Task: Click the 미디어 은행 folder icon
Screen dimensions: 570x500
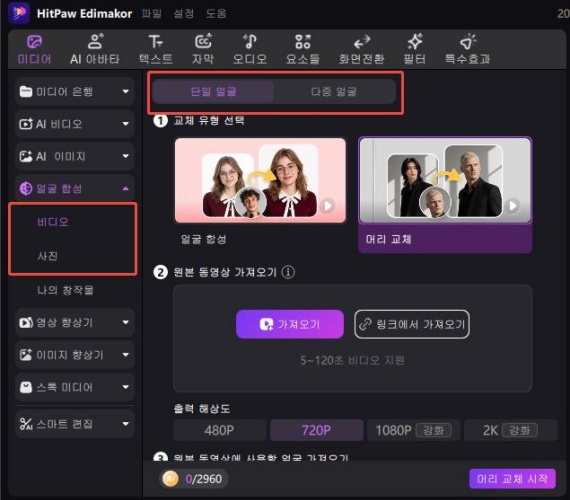Action: [x=26, y=92]
